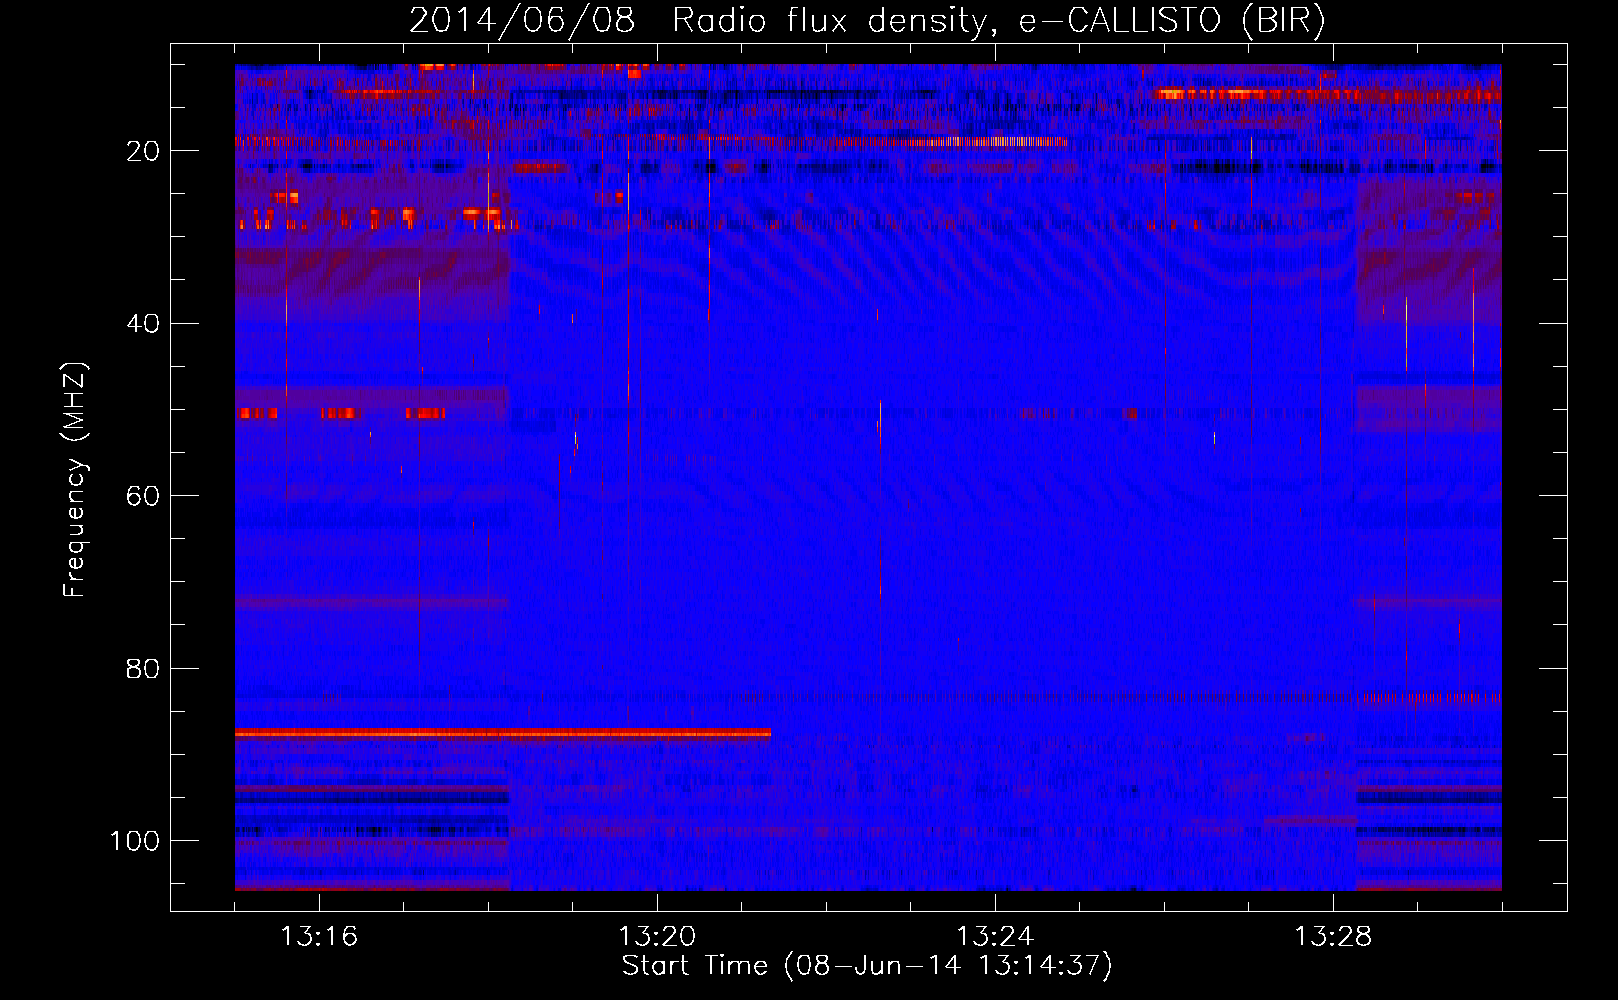This screenshot has width=1618, height=1000.
Task: Click the 100 frequency tick label
Action: tap(135, 841)
